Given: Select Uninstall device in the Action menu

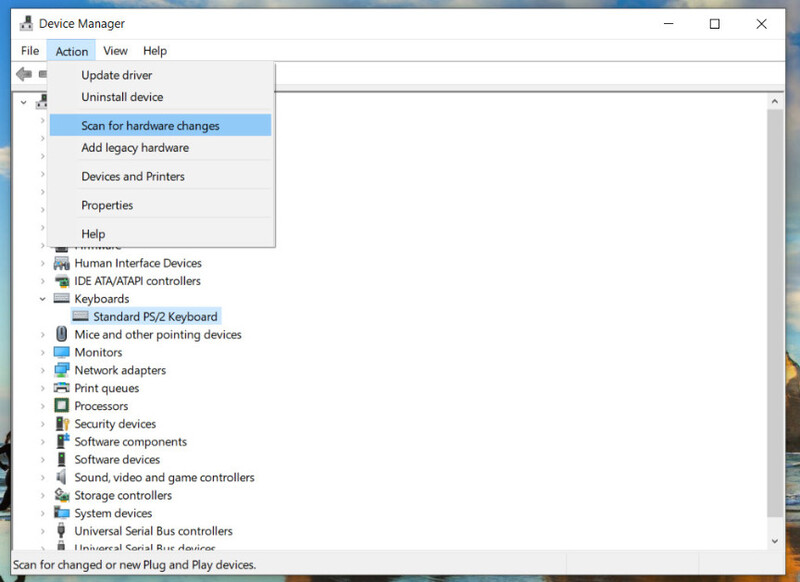Looking at the screenshot, I should click(160, 97).
